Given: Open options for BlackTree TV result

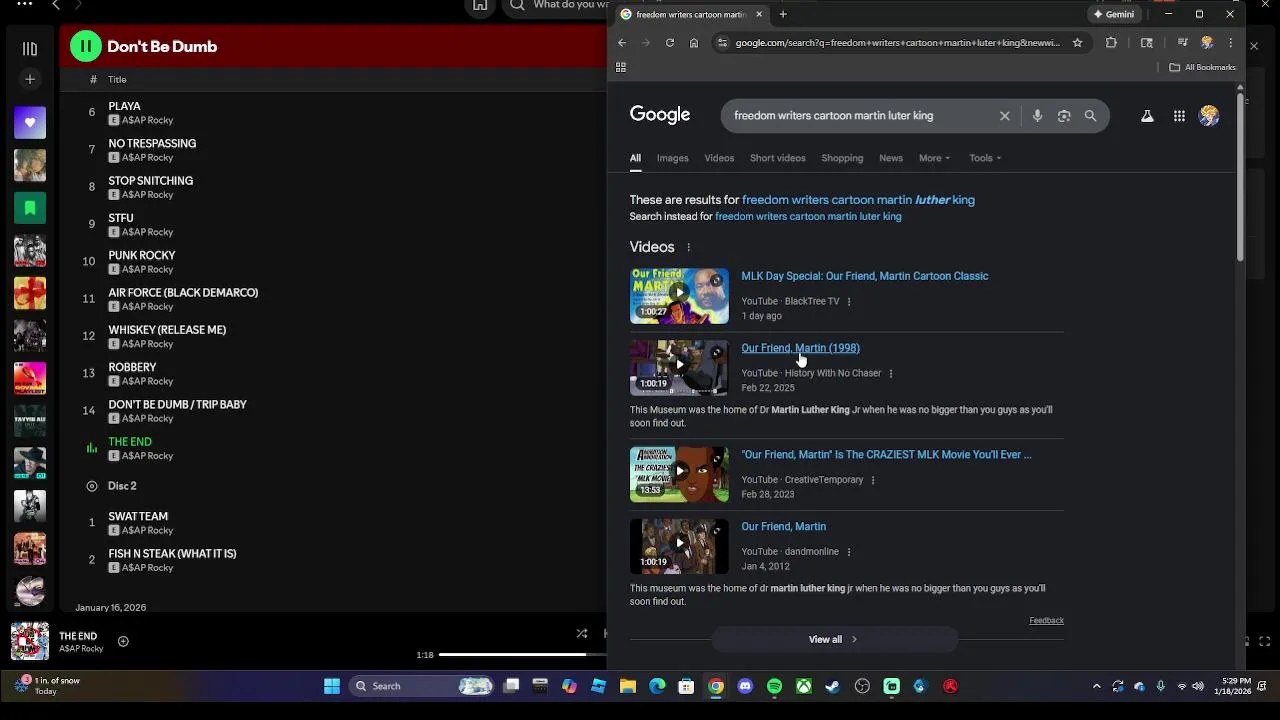Looking at the screenshot, I should (x=849, y=301).
